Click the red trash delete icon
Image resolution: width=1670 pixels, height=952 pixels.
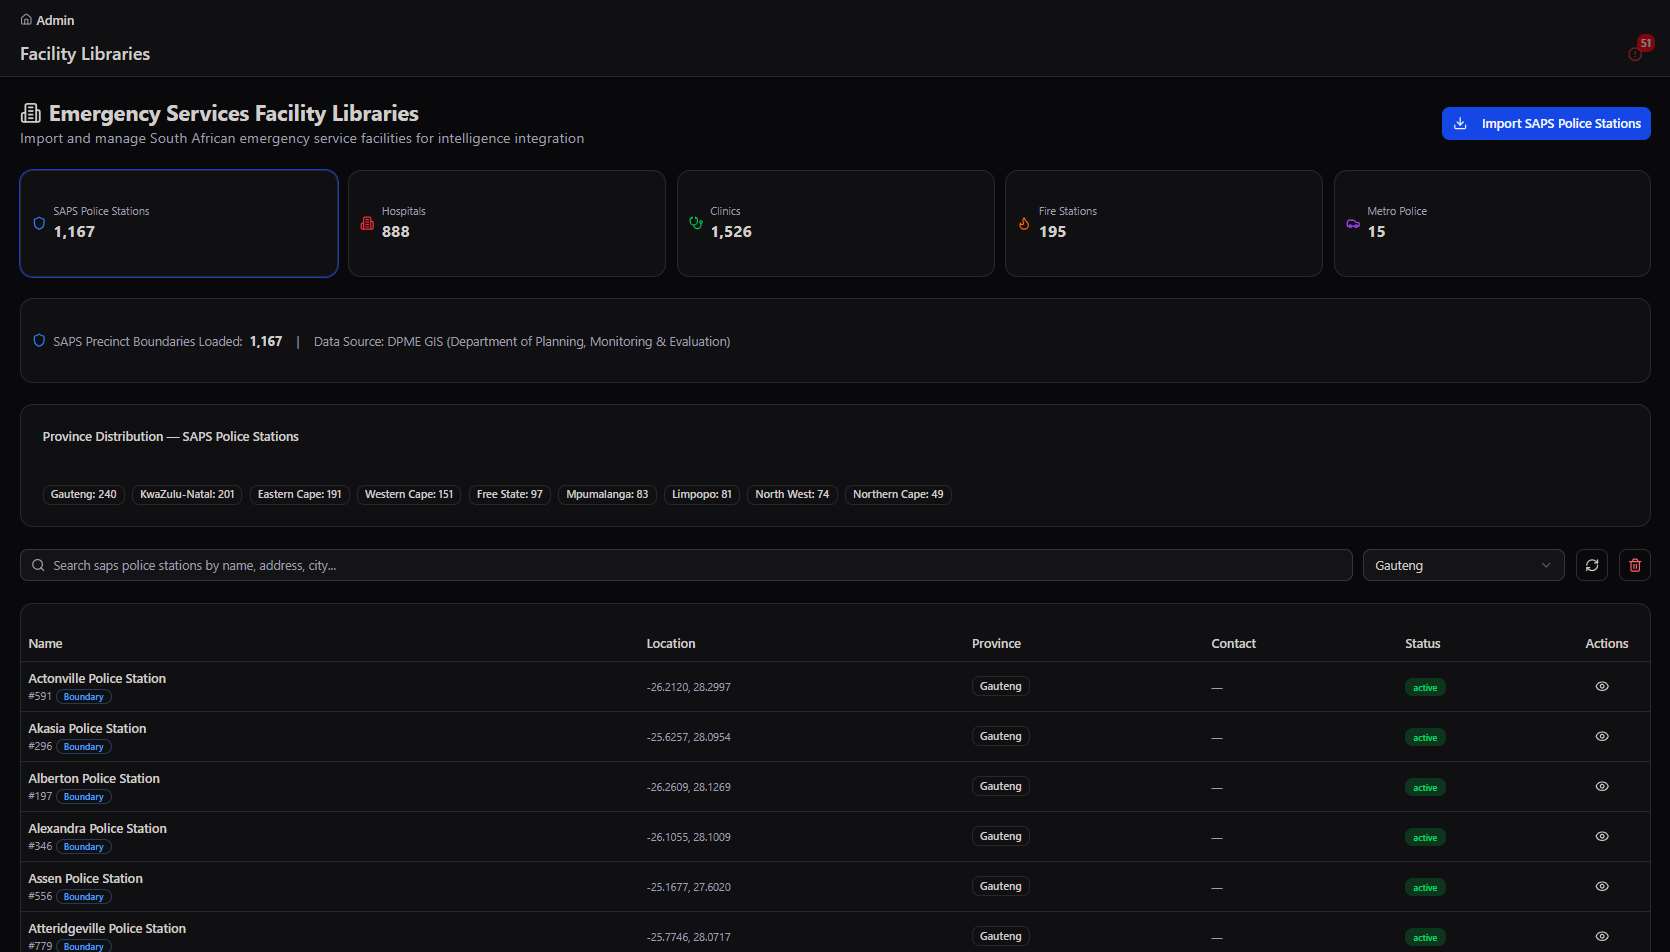point(1635,565)
